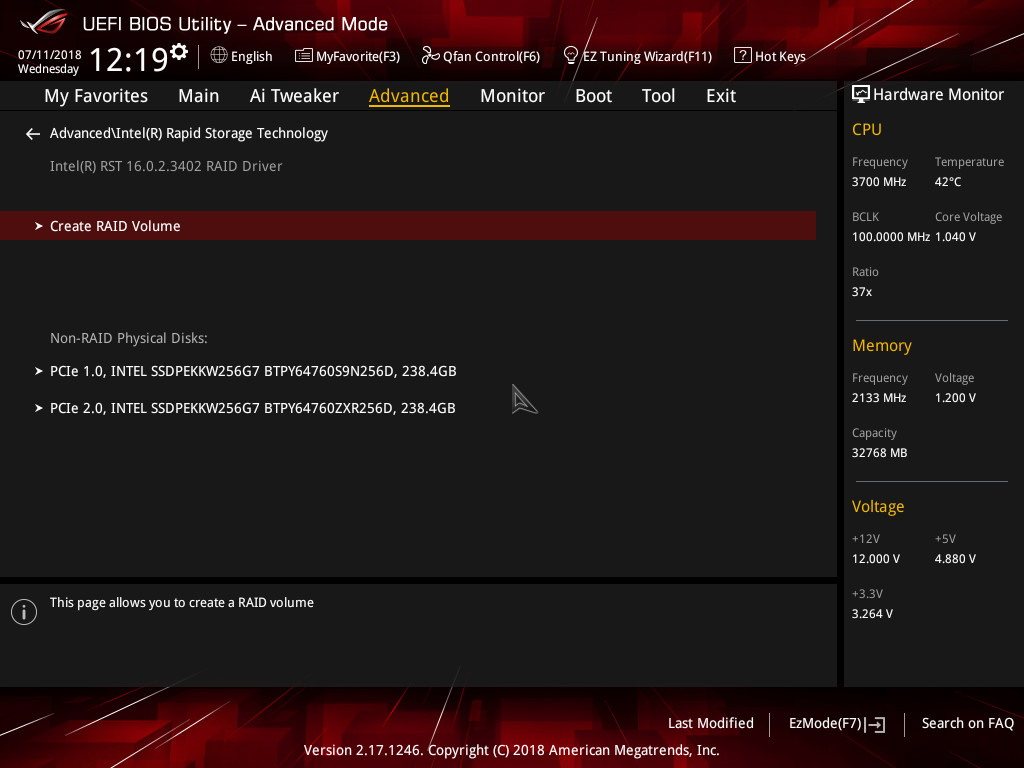Click Ratio value 37x

click(x=862, y=292)
